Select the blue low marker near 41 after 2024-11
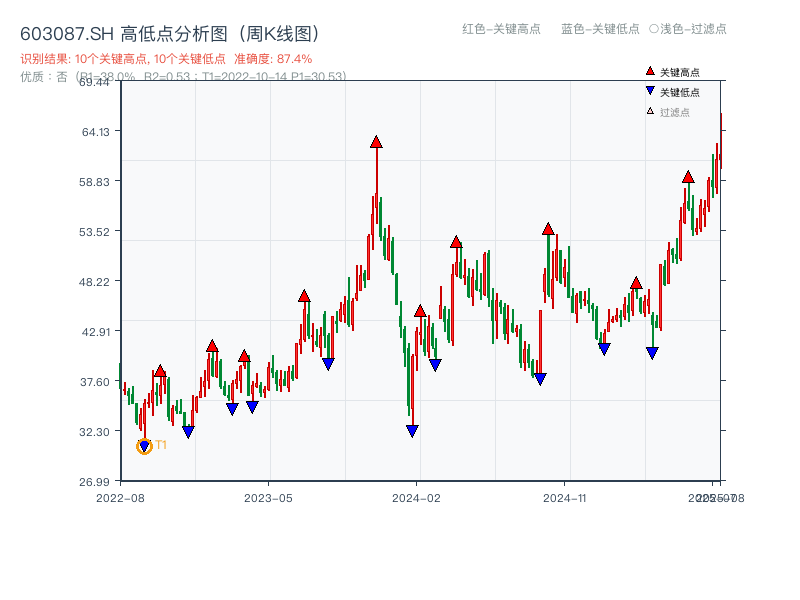800x600 pixels. pos(604,349)
